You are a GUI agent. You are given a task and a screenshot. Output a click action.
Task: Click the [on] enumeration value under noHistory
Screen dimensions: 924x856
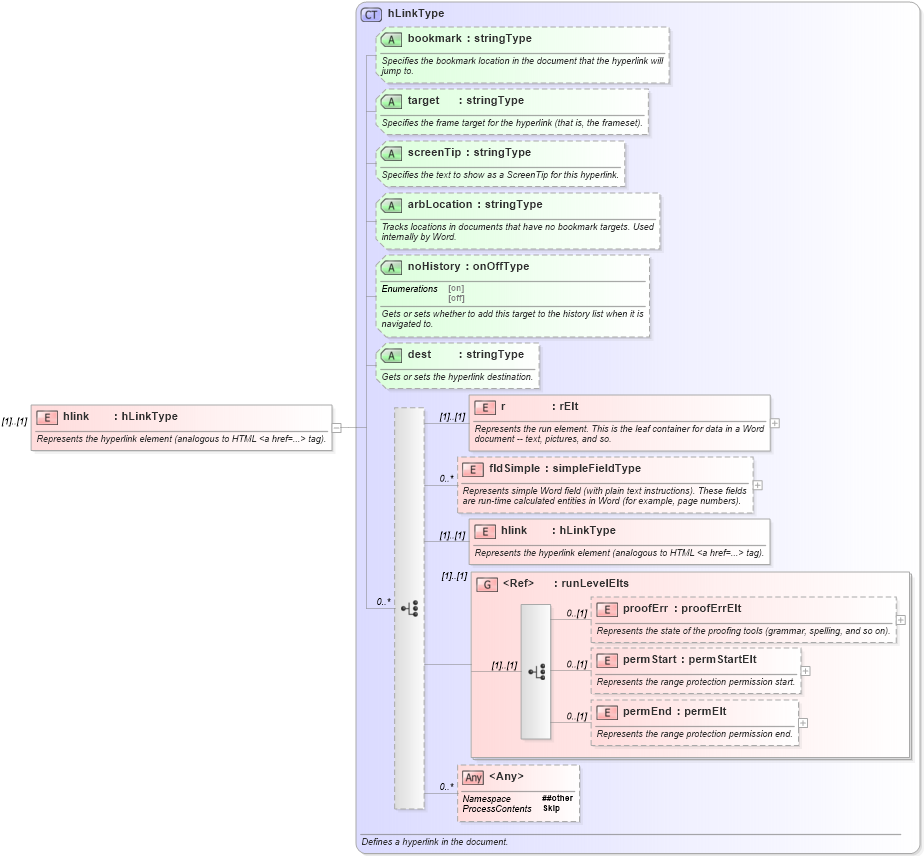point(455,288)
